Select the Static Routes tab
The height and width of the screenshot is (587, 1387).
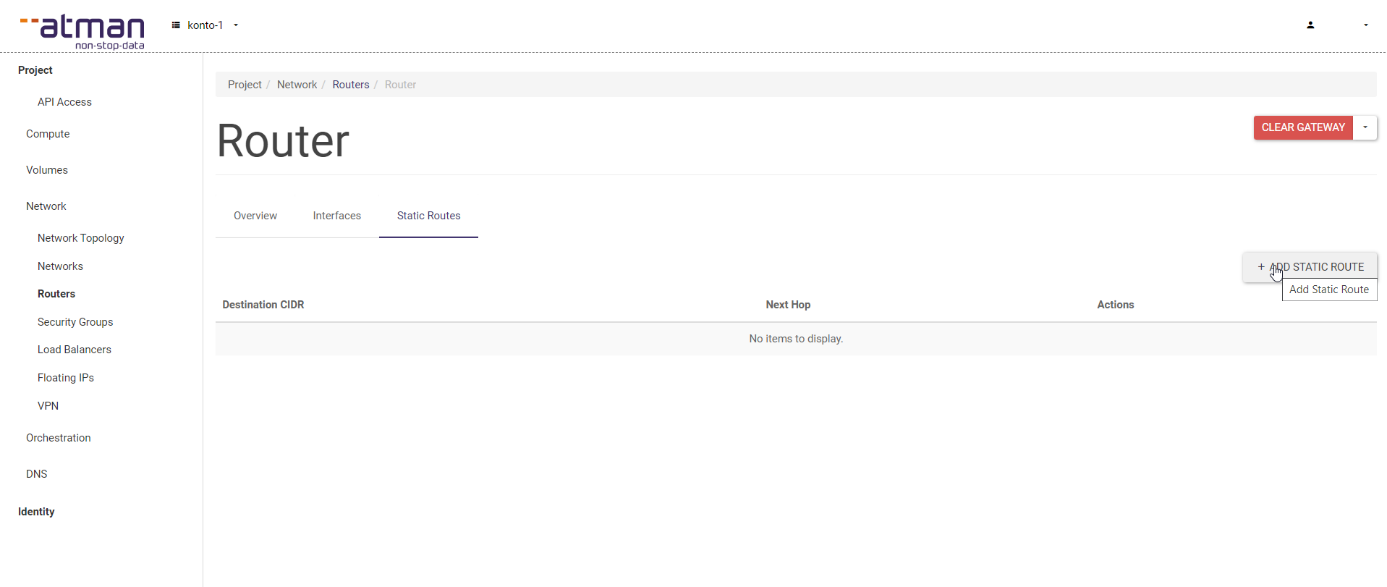point(428,216)
